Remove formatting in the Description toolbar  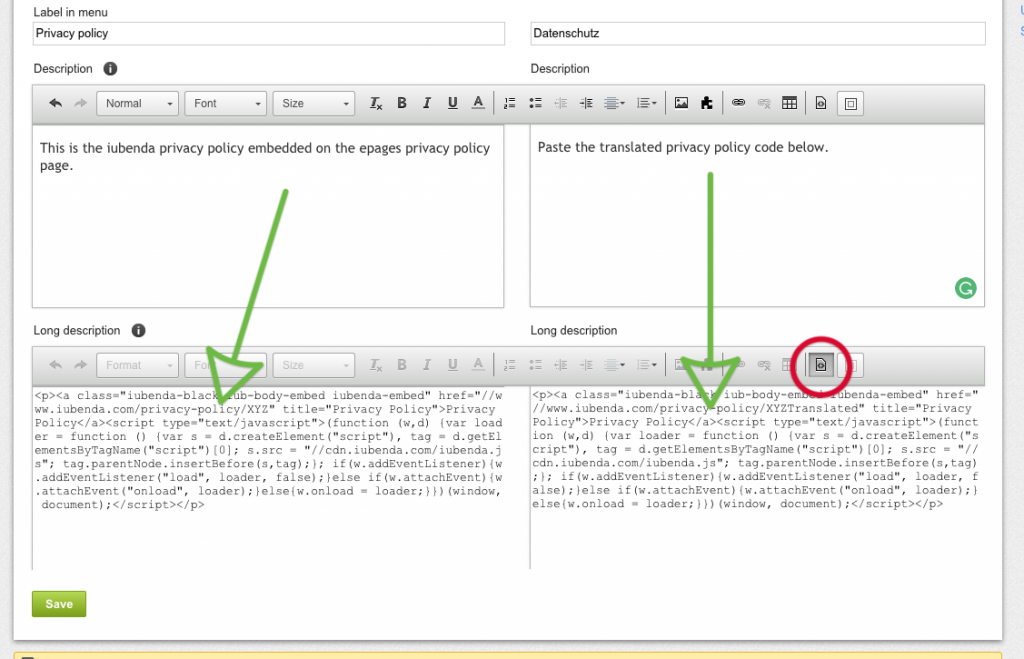point(376,103)
